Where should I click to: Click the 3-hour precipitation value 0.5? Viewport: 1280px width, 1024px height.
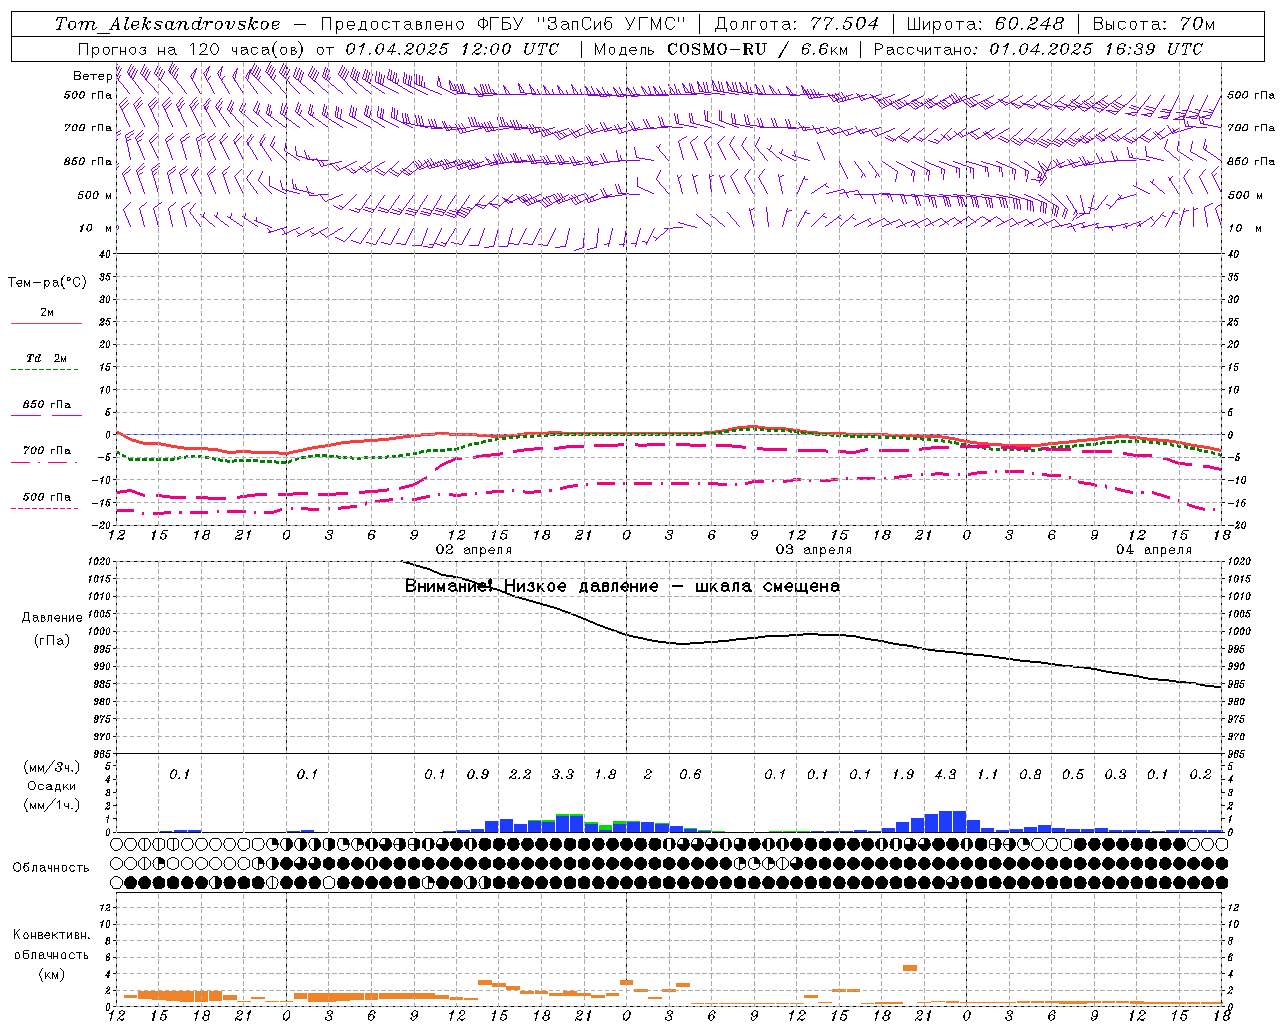click(1073, 774)
